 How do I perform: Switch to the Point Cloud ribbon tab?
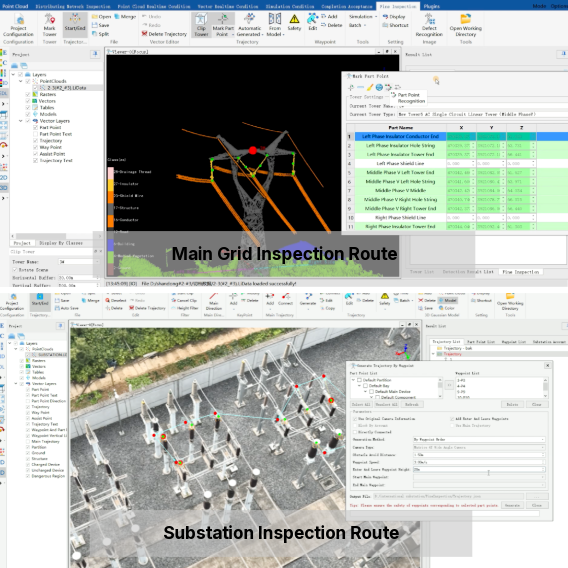pos(15,6)
